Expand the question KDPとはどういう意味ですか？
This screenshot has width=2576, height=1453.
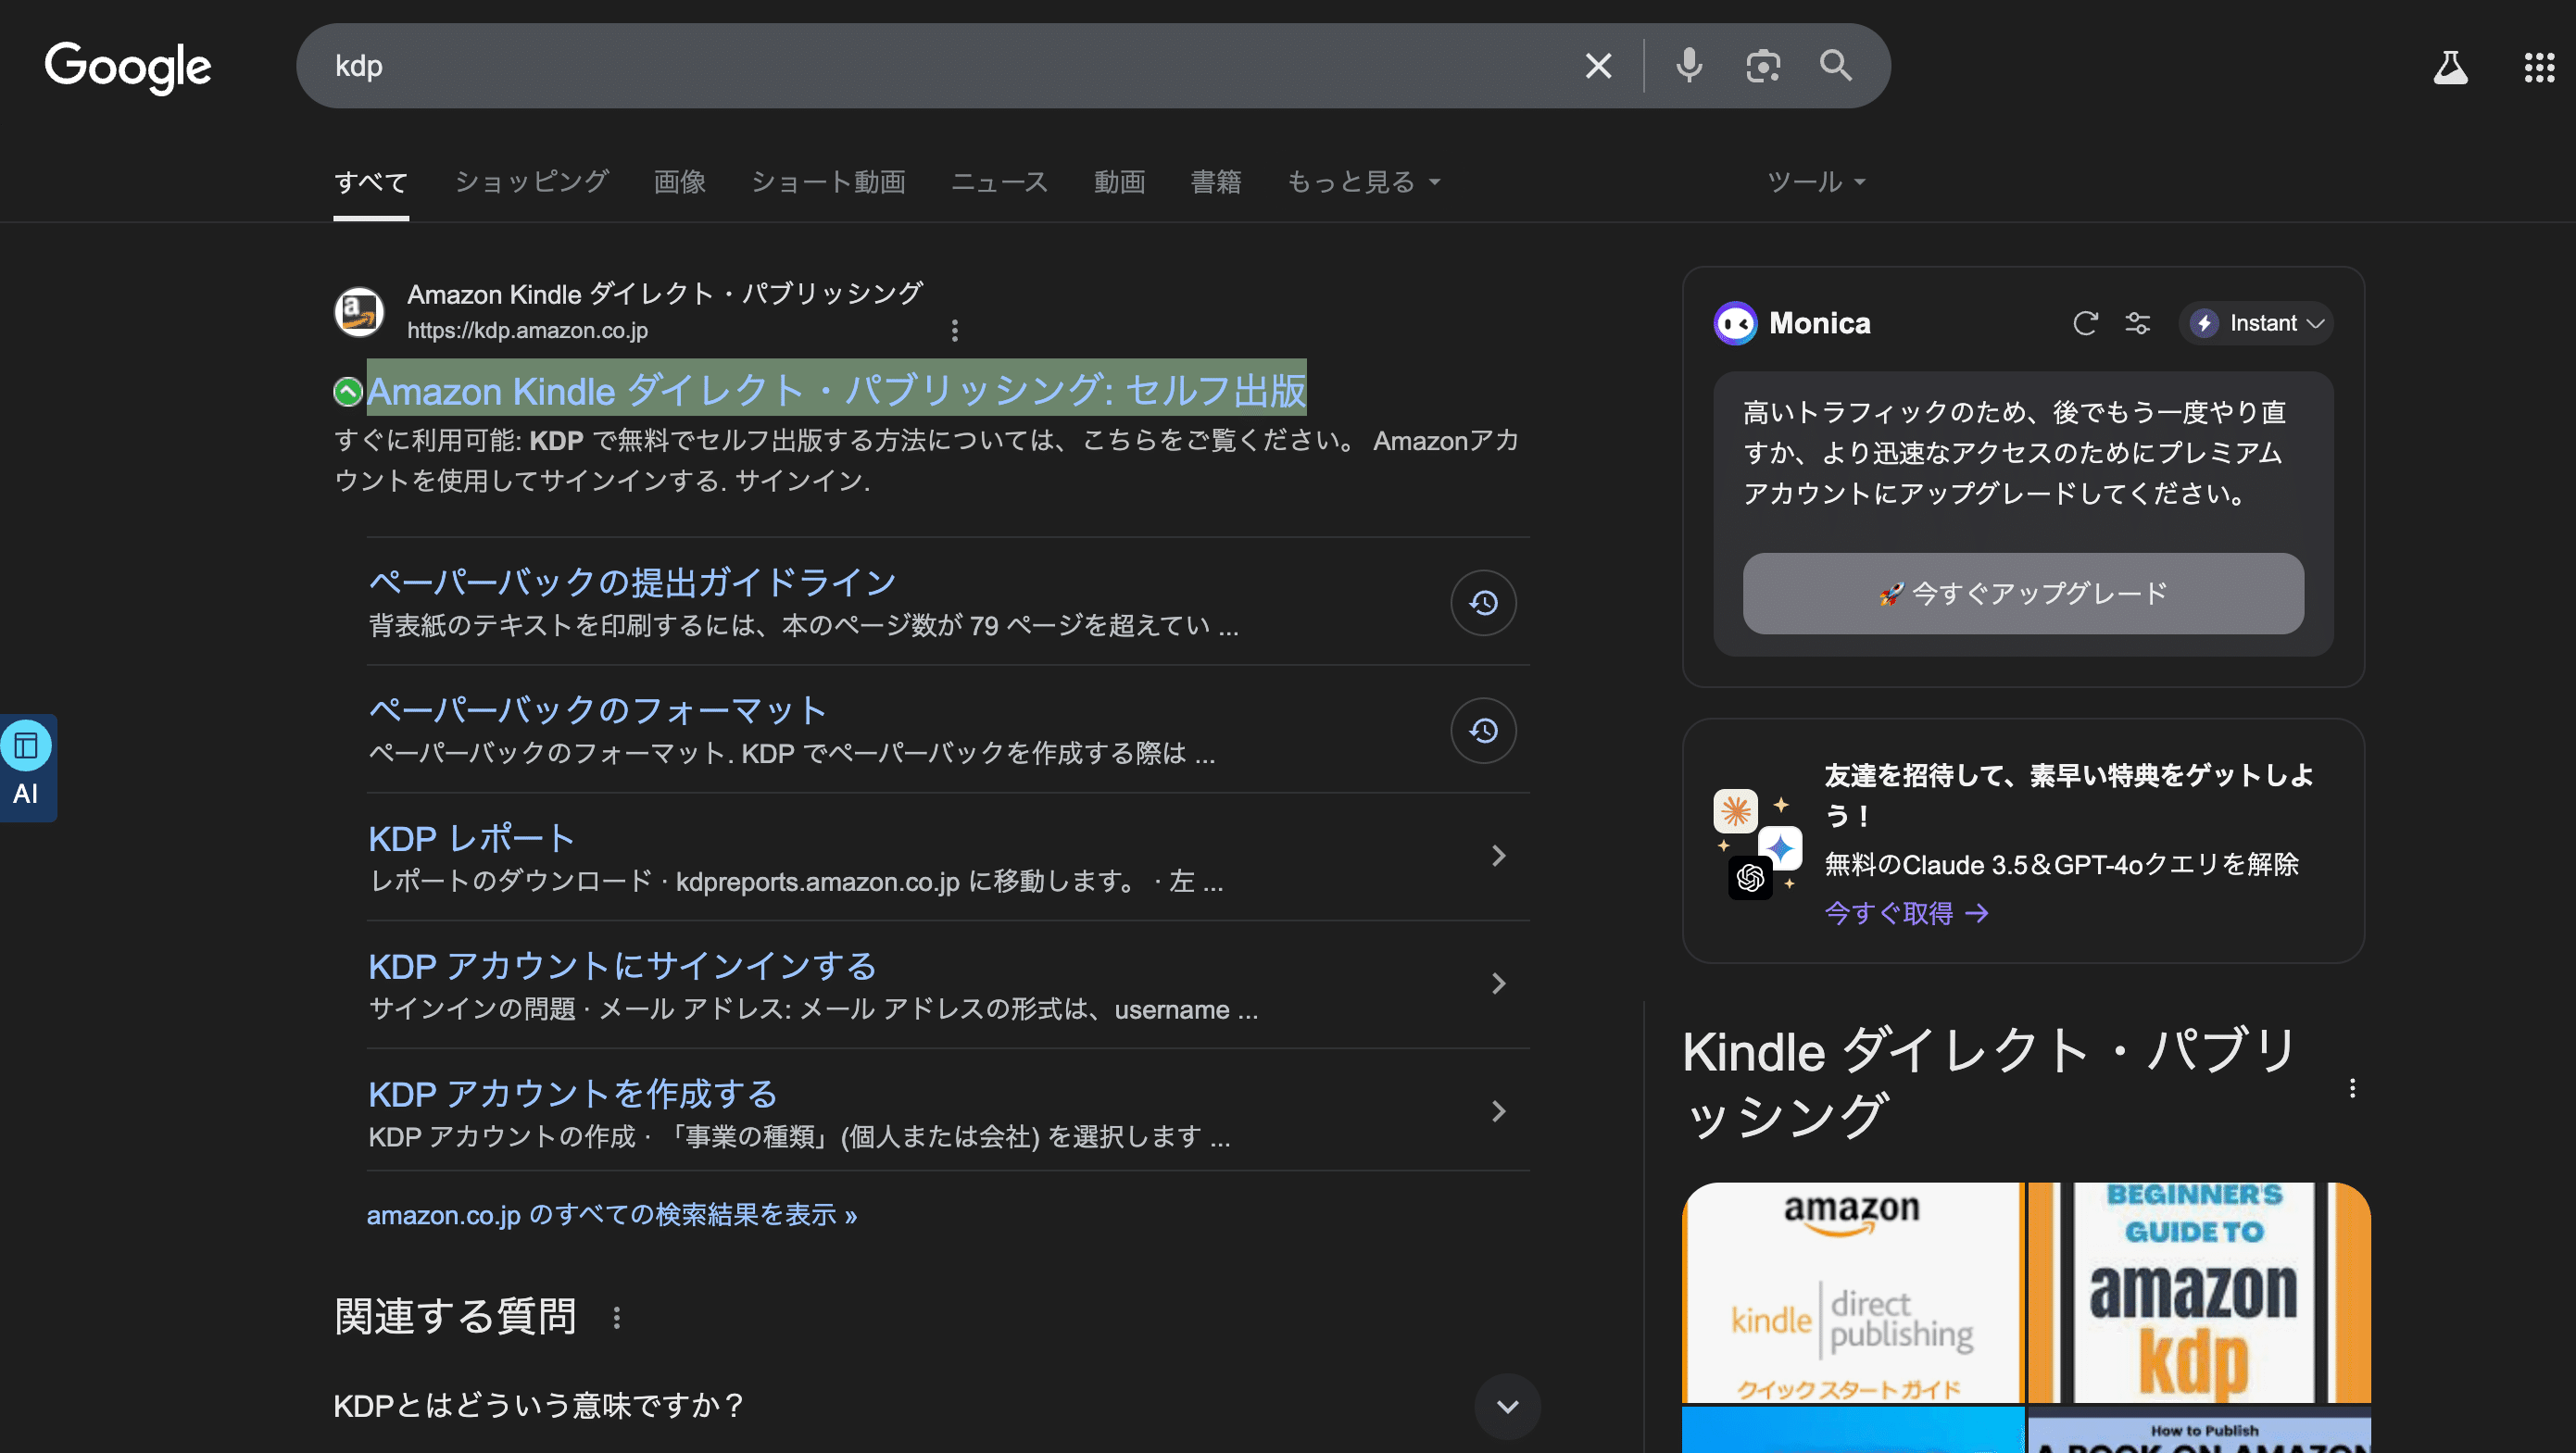1507,1405
